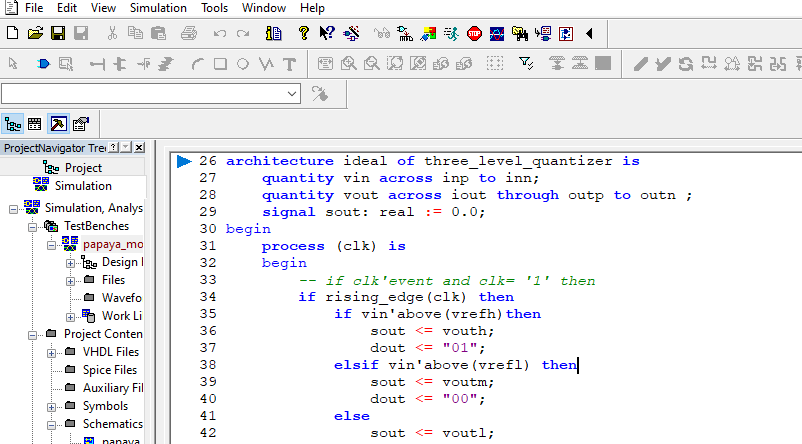The image size is (802, 444).
Task: Expand the Files tree node
Action: [x=71, y=281]
